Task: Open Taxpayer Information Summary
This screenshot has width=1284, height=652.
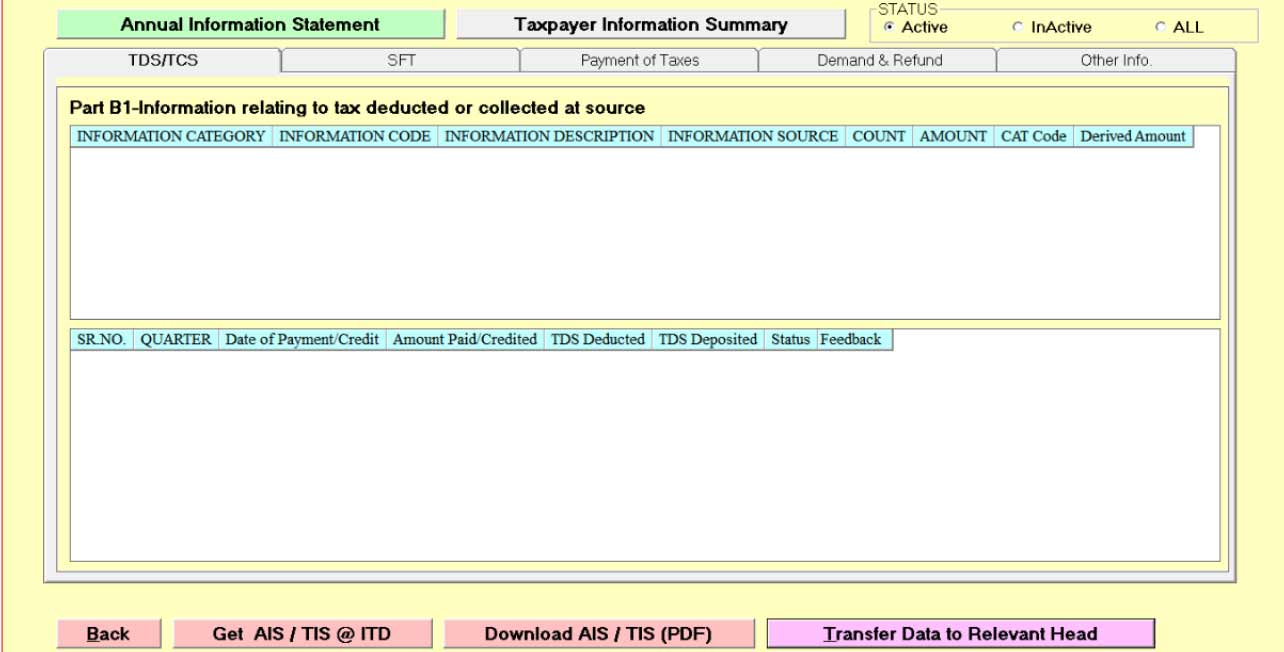Action: coord(650,25)
